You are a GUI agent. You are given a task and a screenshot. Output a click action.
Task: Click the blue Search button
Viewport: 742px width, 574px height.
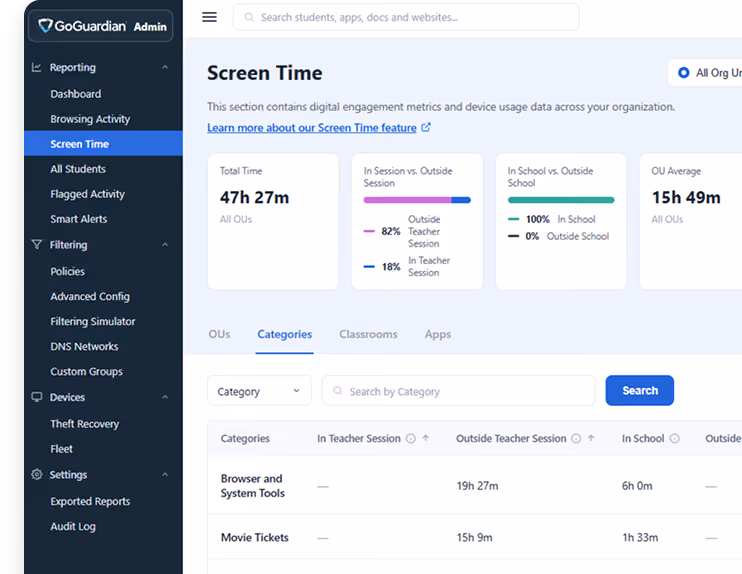(x=640, y=390)
